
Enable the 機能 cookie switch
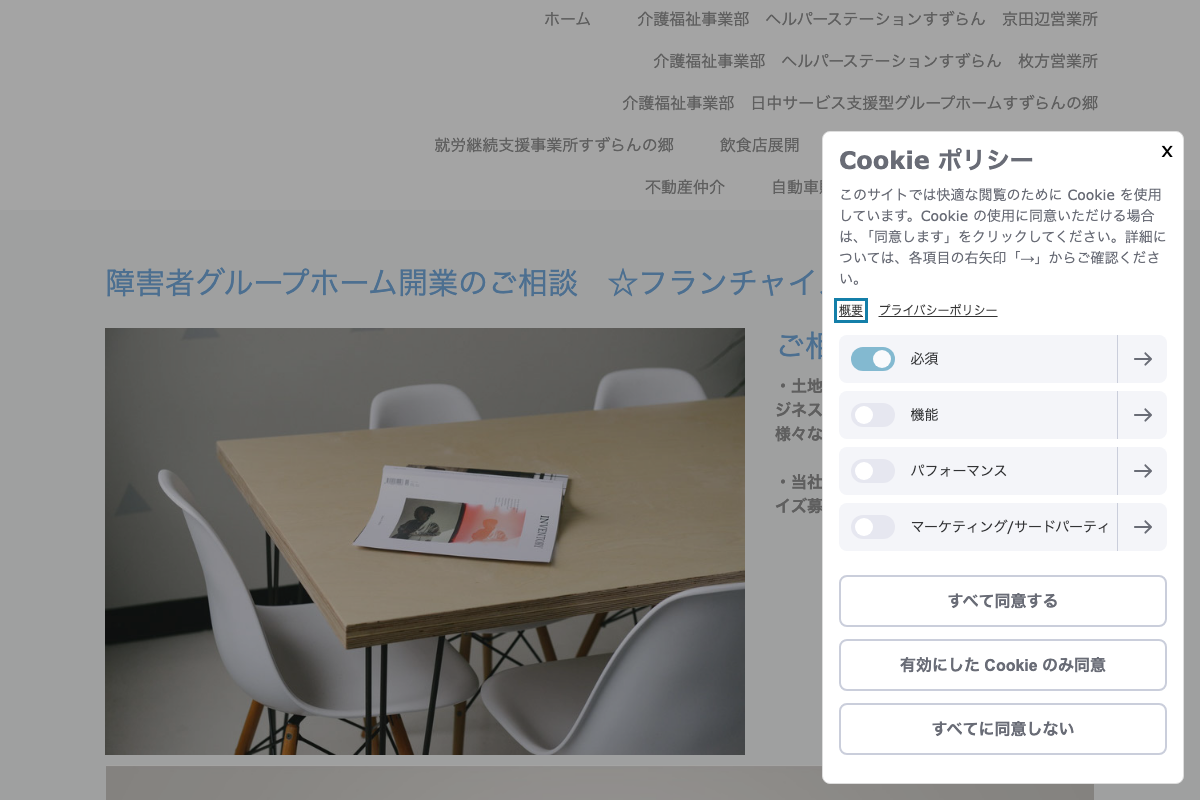click(x=873, y=415)
